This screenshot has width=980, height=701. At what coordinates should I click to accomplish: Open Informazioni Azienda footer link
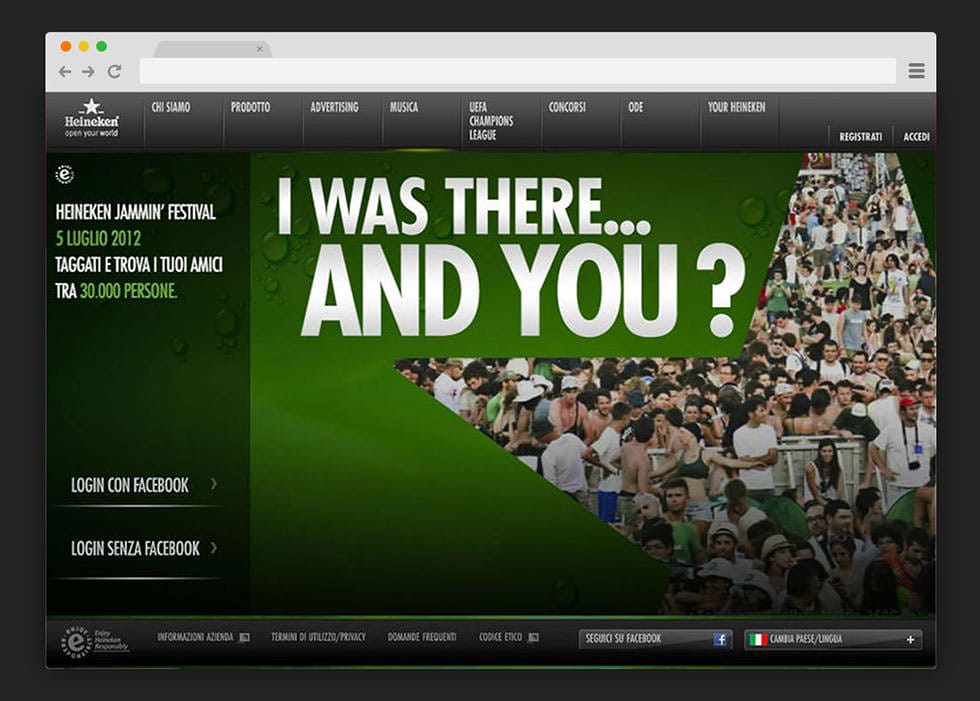tap(195, 637)
